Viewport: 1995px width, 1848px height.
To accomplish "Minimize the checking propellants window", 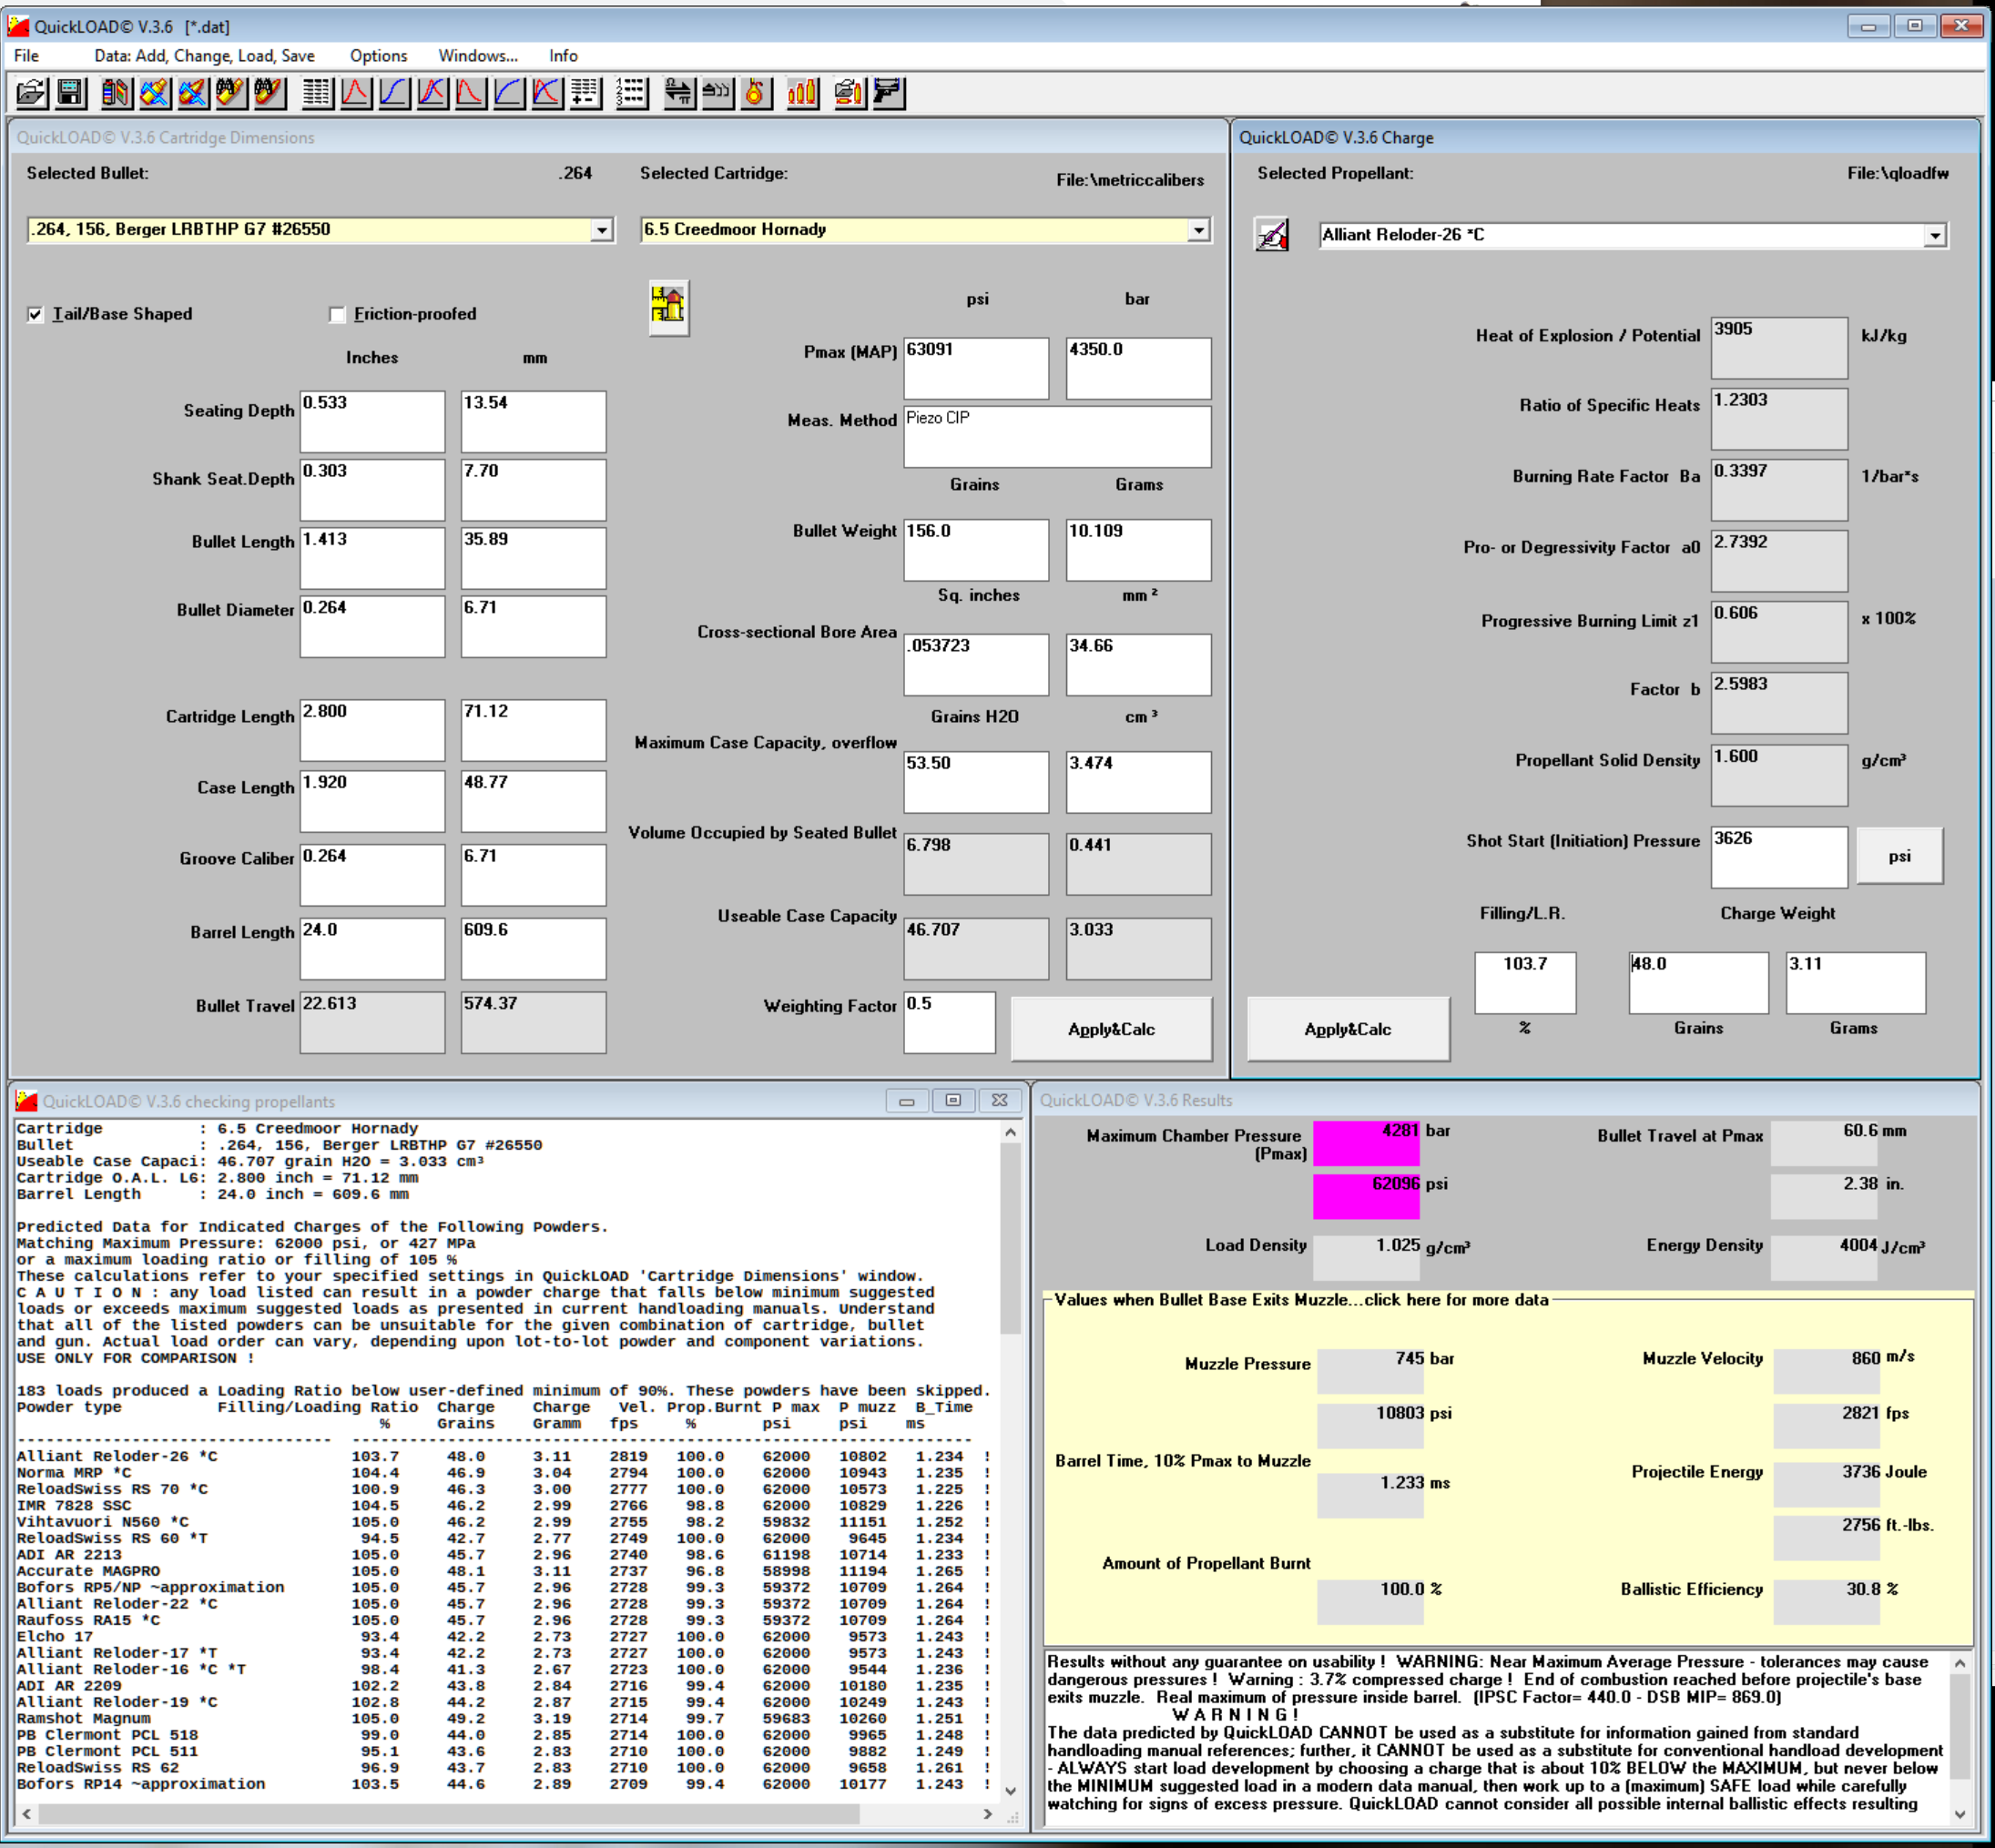I will tap(907, 1100).
